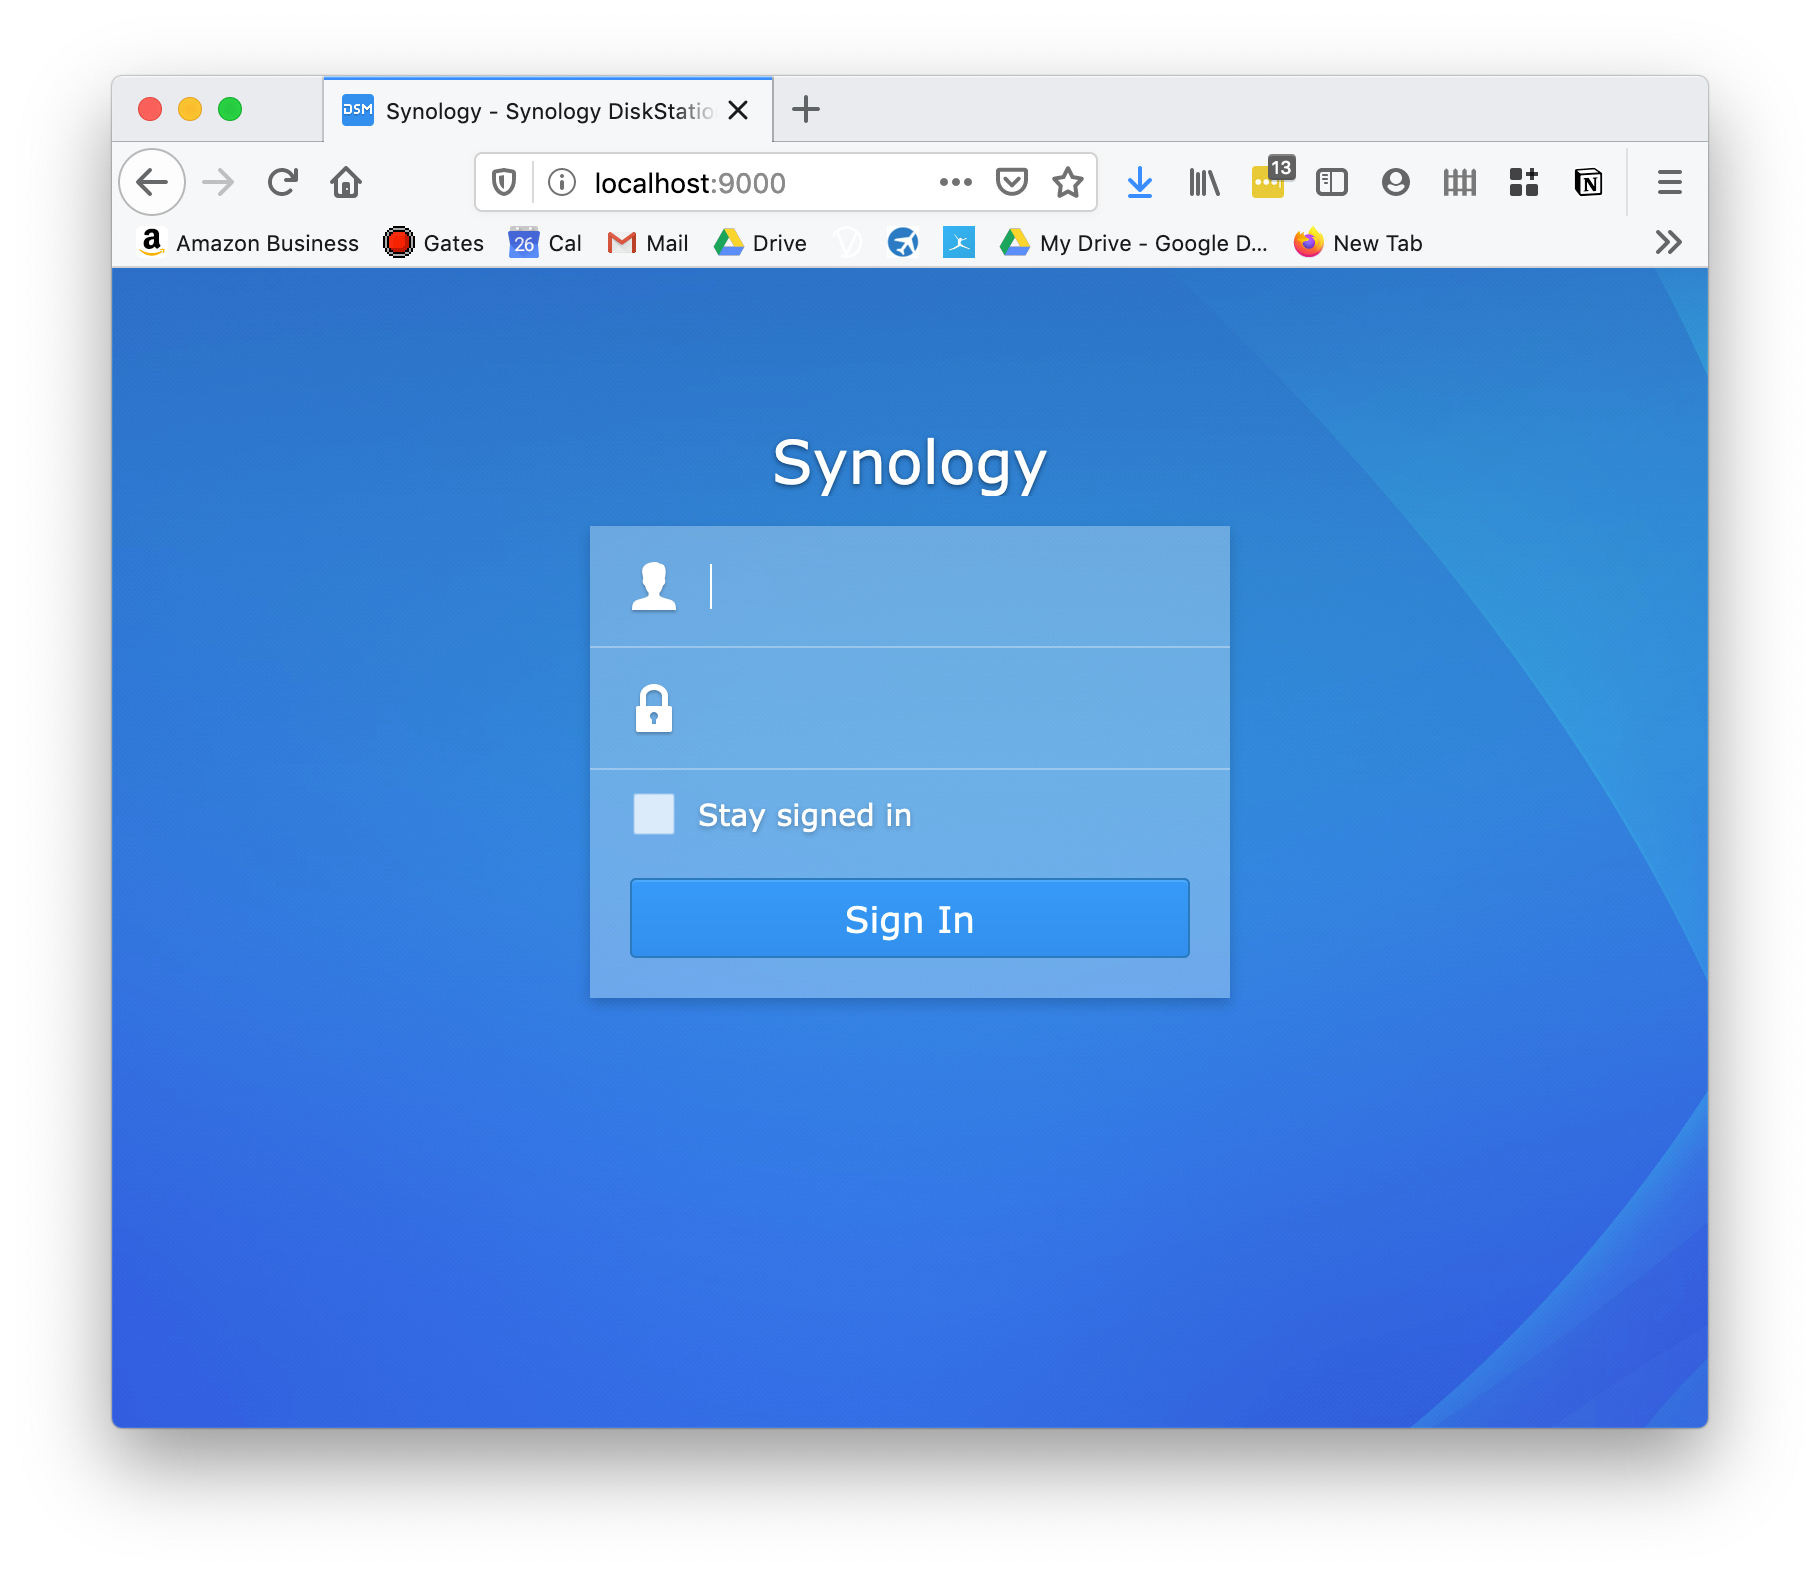Open the New Tab bookmark

coord(1358,243)
